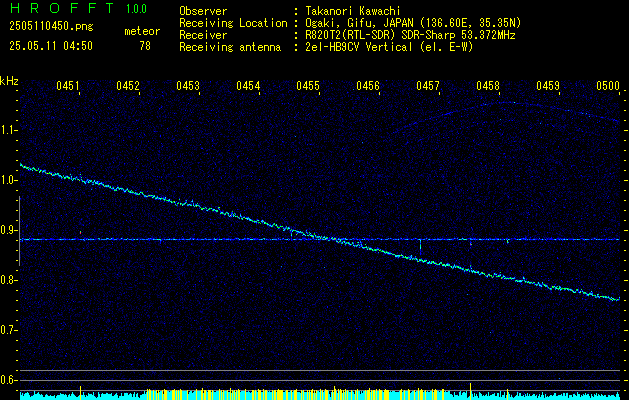Click time axis marker 0459

[548, 85]
